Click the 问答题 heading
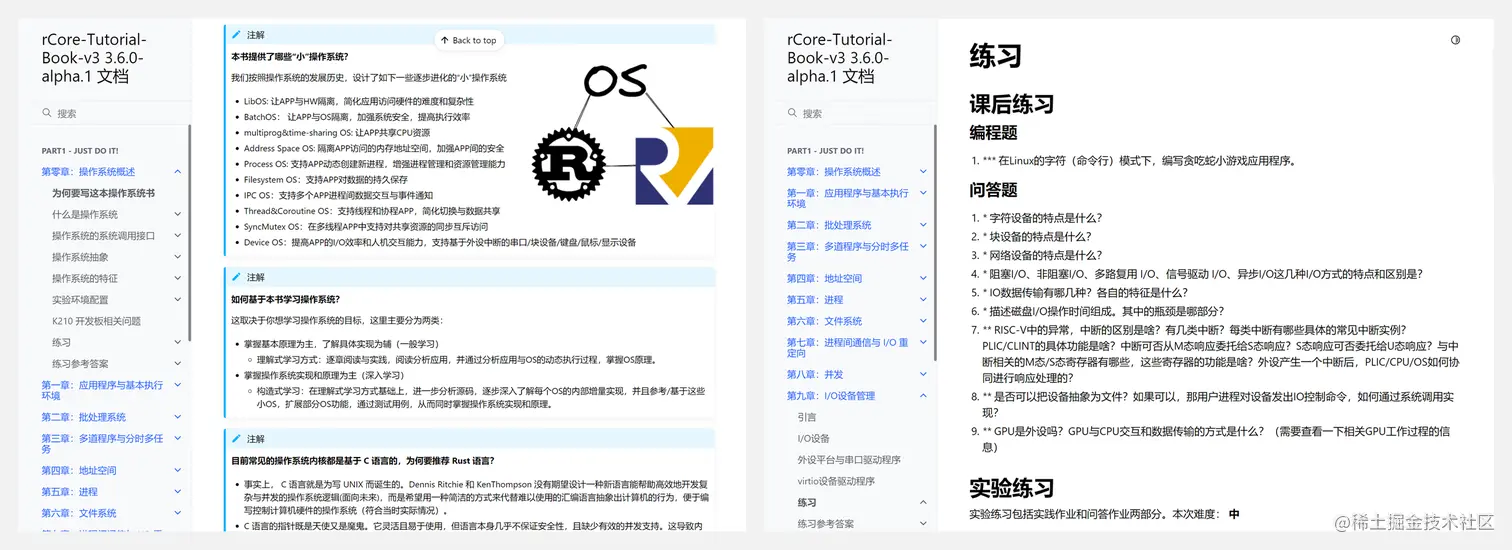This screenshot has width=1512, height=550. click(x=994, y=189)
